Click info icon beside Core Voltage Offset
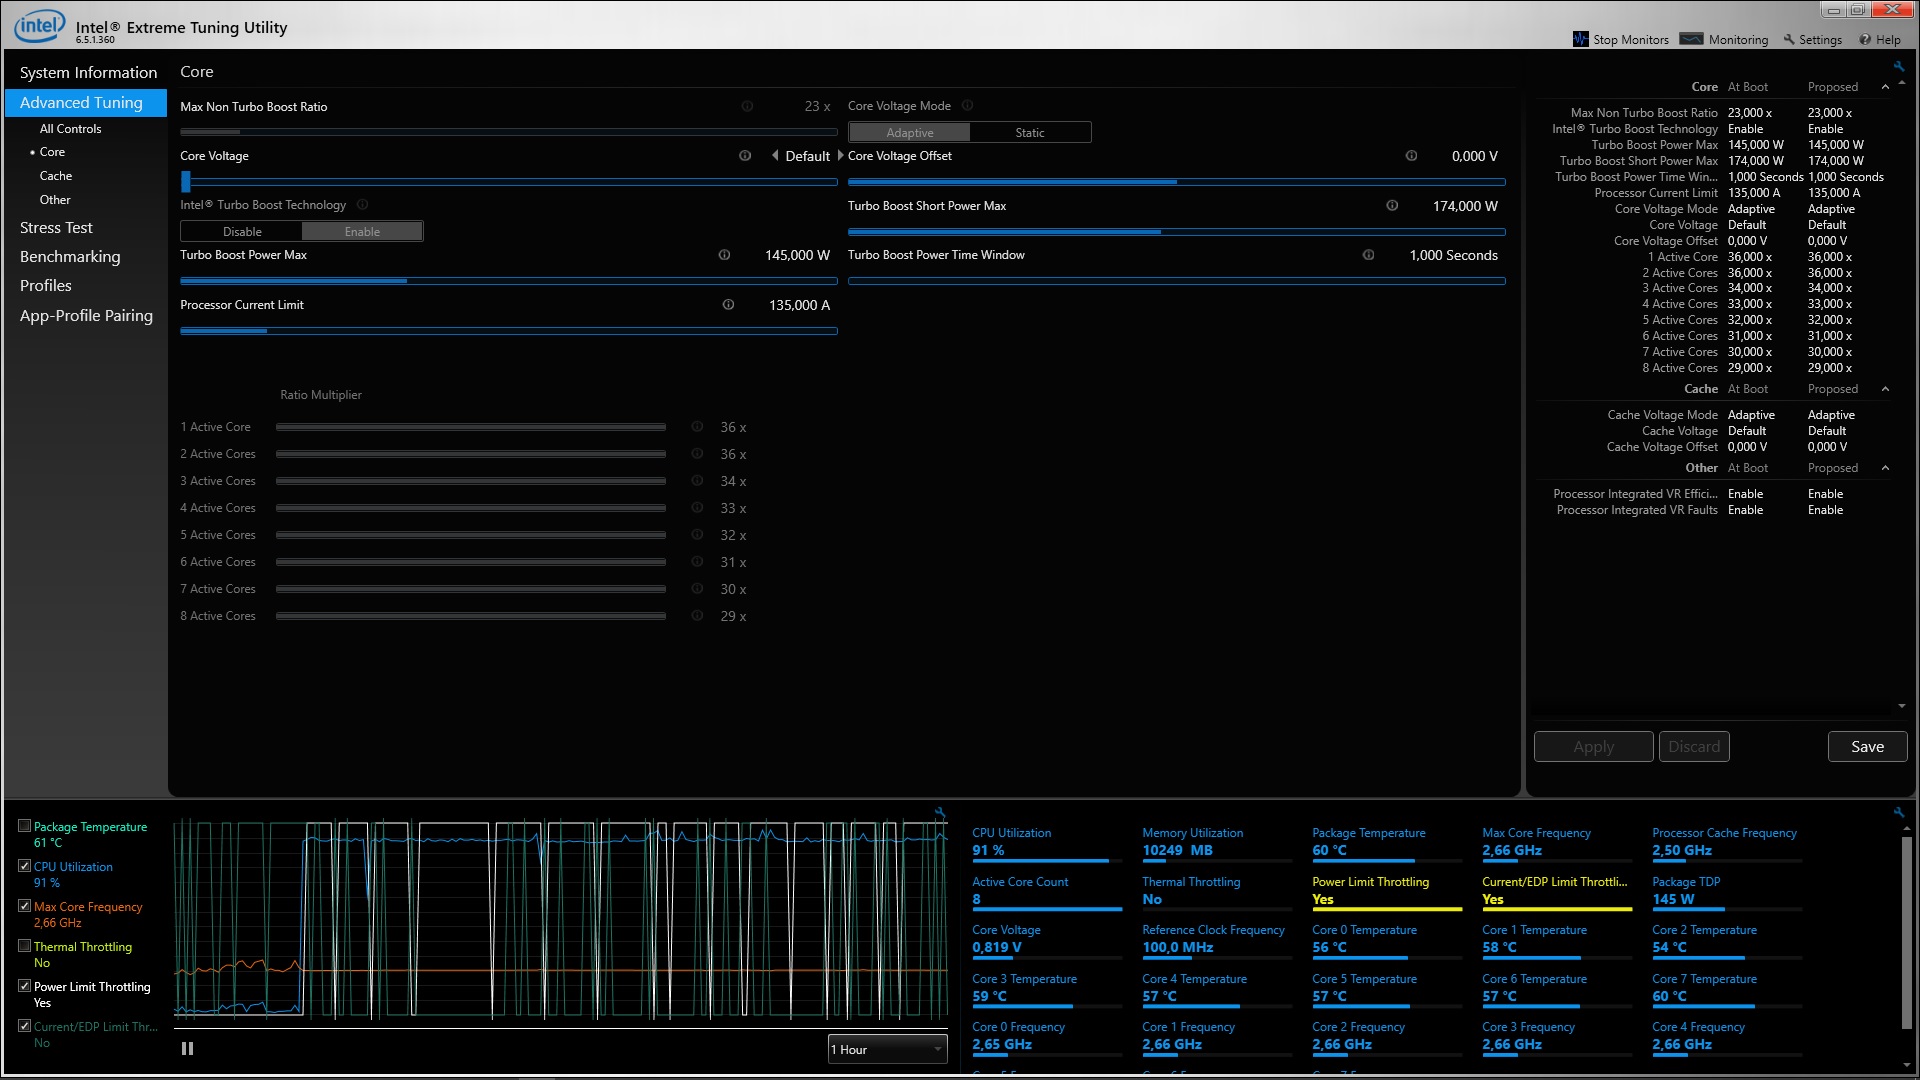 [x=1411, y=156]
